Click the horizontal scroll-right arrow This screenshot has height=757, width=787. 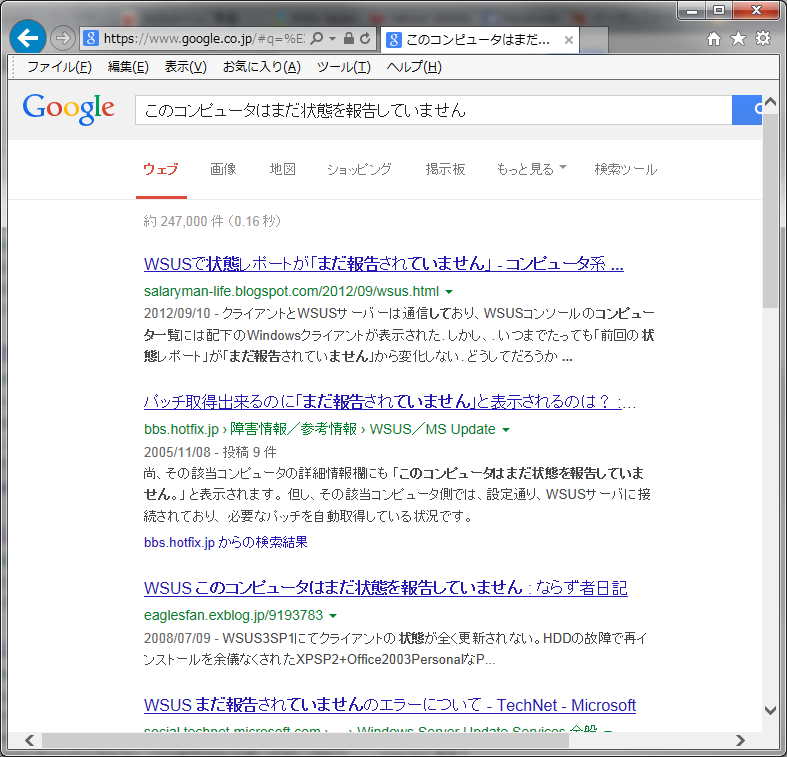pyautogui.click(x=740, y=740)
